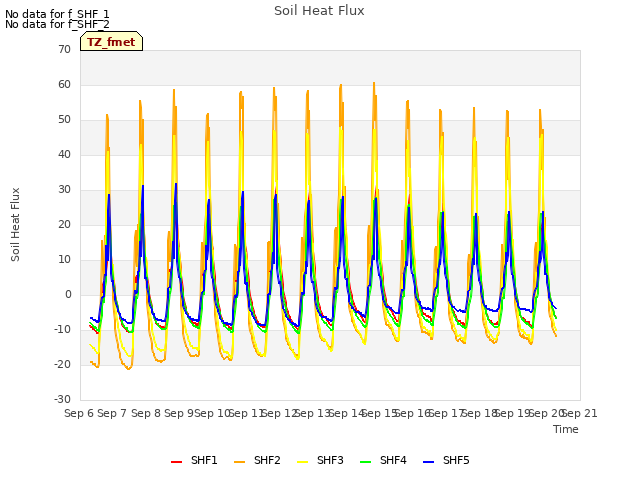
Task: Select the SHF3 legend label
Action: (x=330, y=460)
